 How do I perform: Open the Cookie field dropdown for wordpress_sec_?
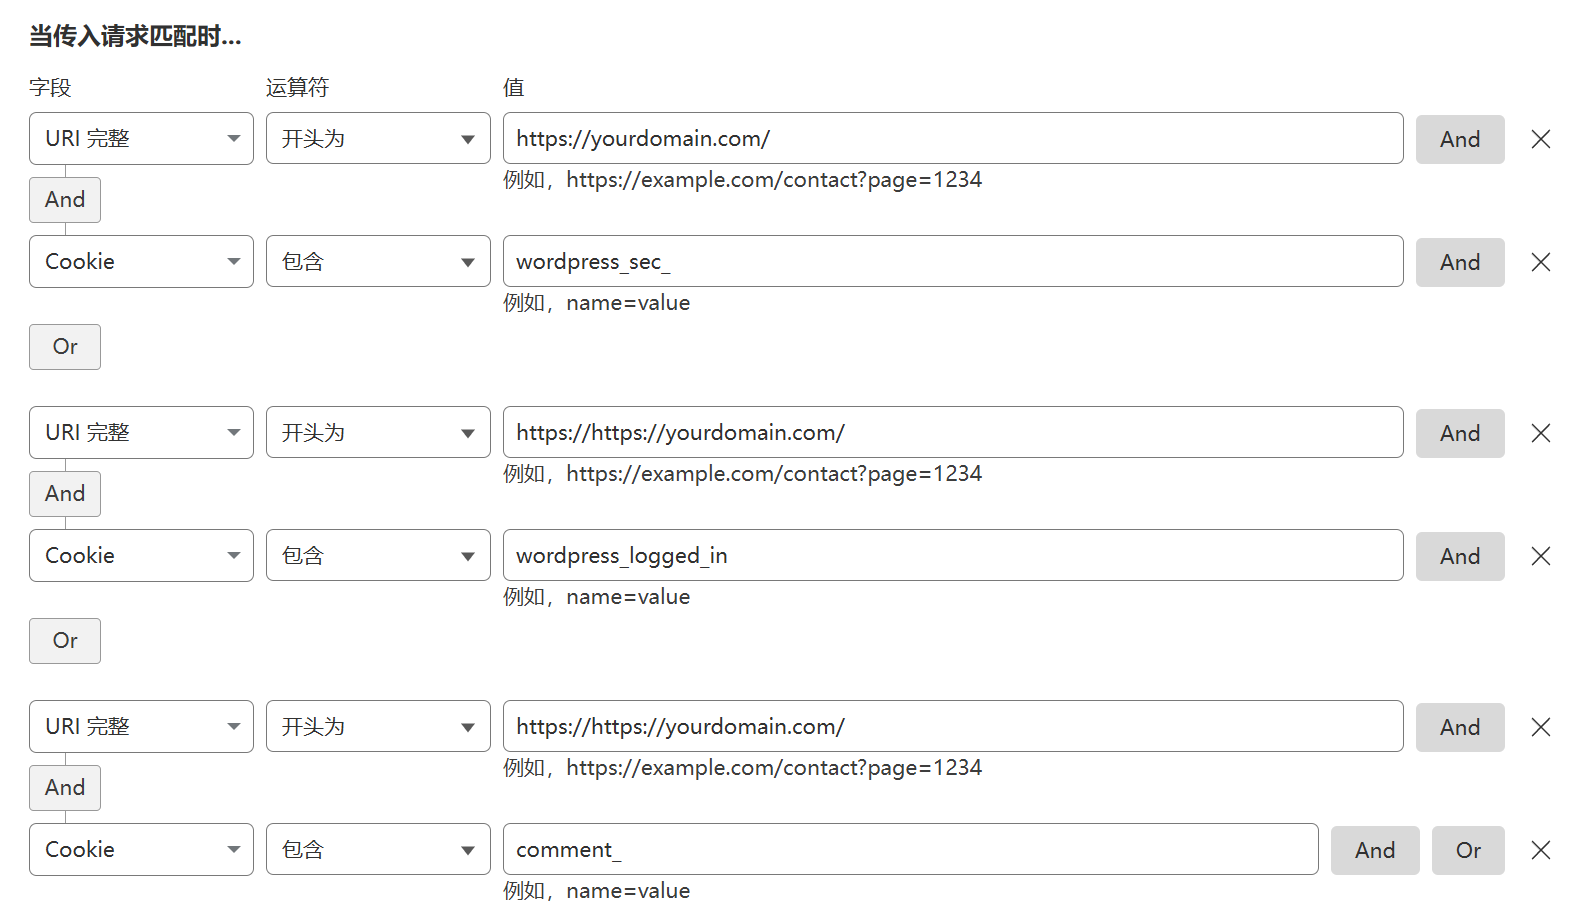[x=140, y=261]
